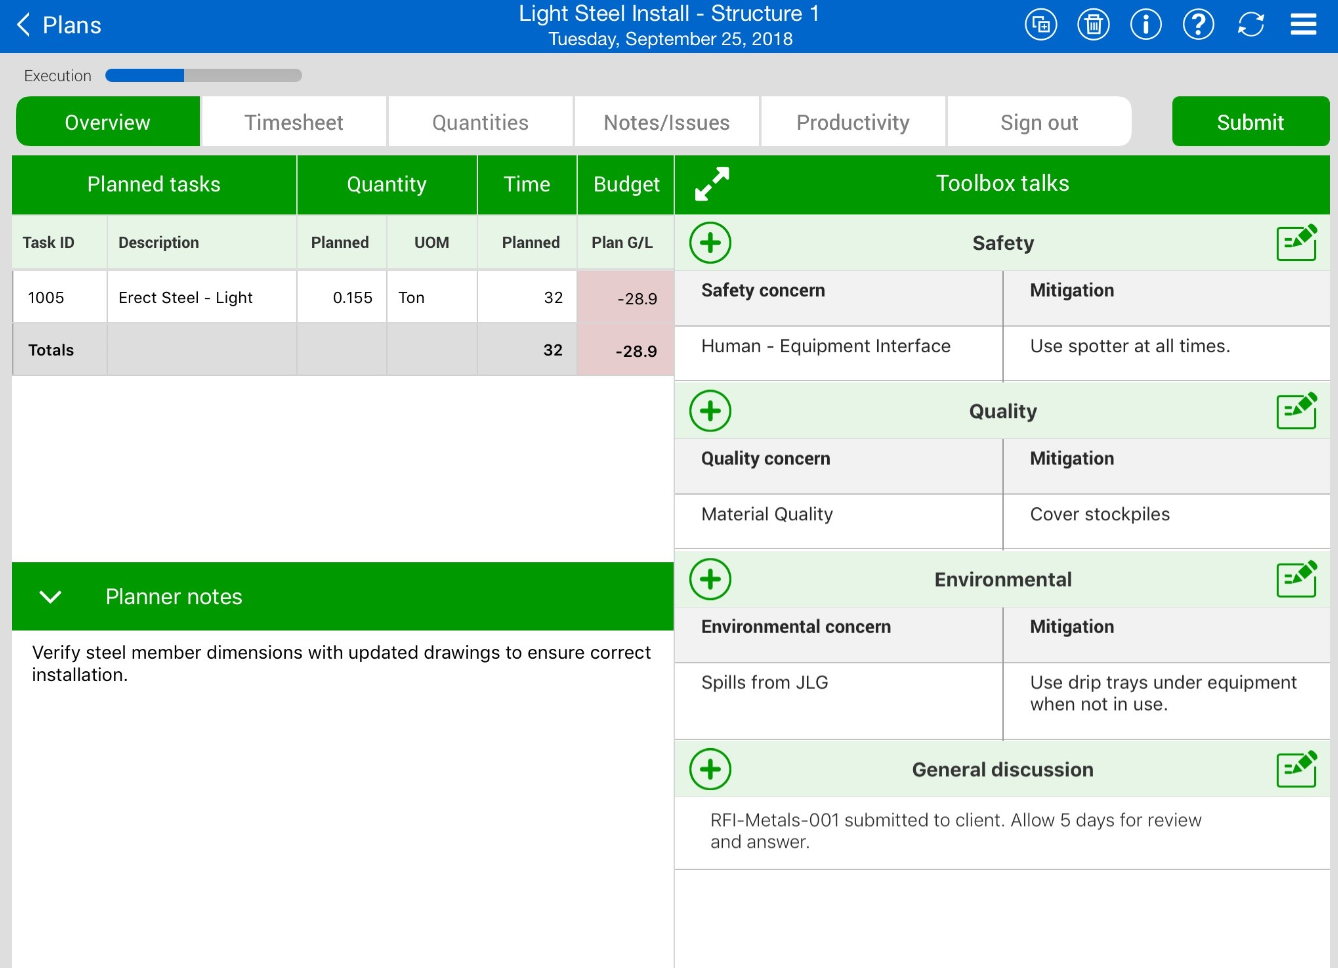Click the Execution progress bar

coord(203,76)
